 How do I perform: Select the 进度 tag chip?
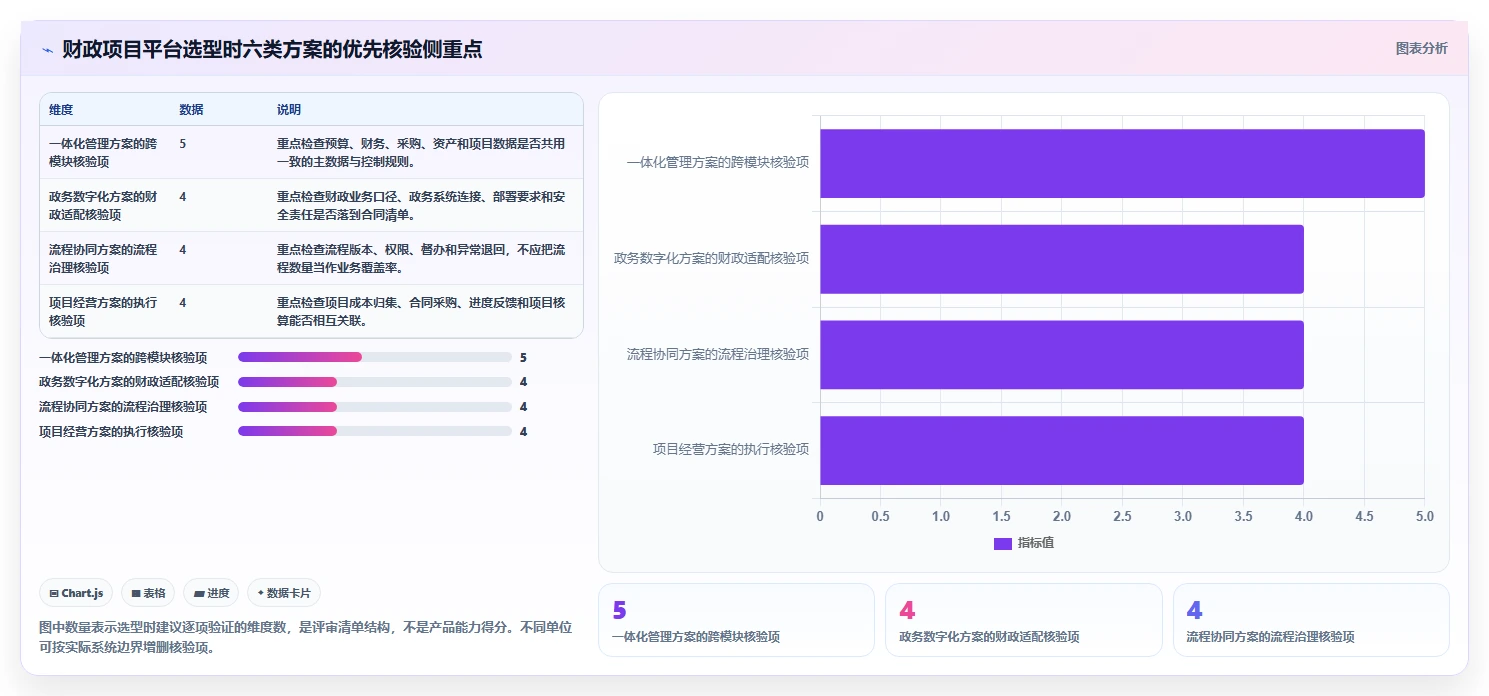[211, 593]
